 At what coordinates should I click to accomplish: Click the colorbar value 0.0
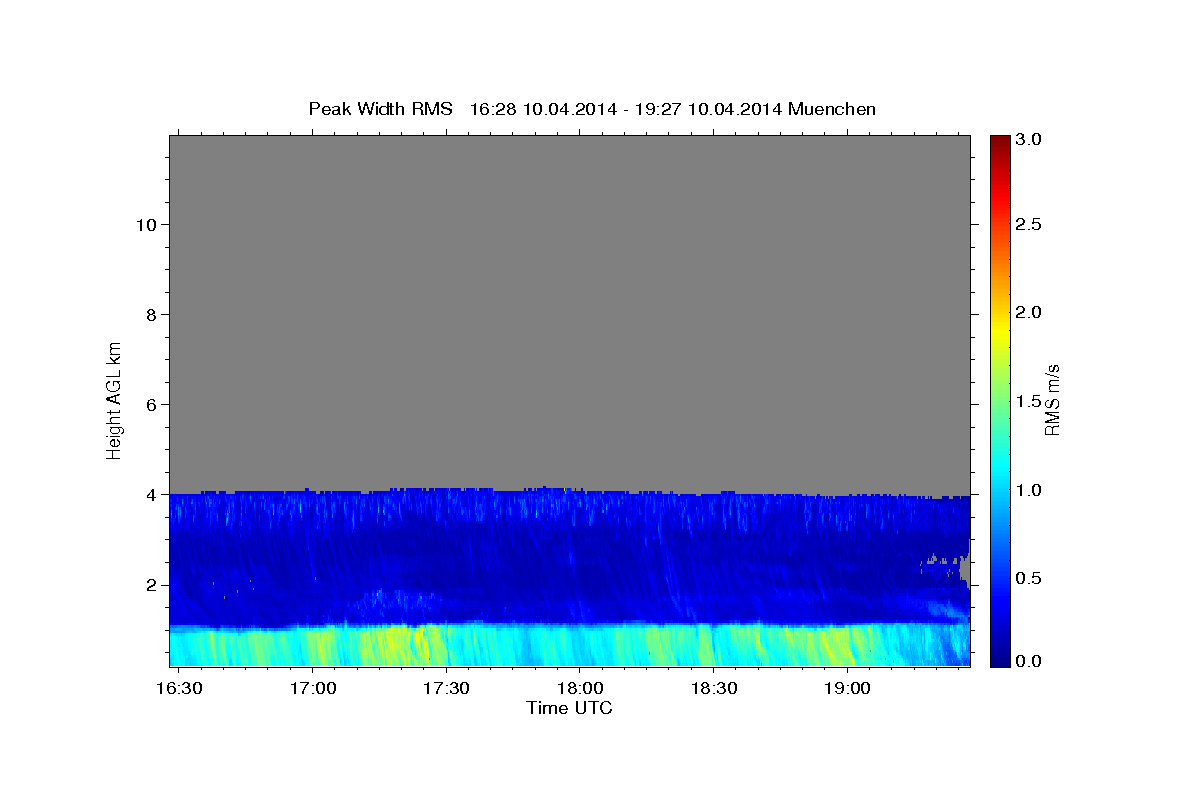tap(1027, 660)
